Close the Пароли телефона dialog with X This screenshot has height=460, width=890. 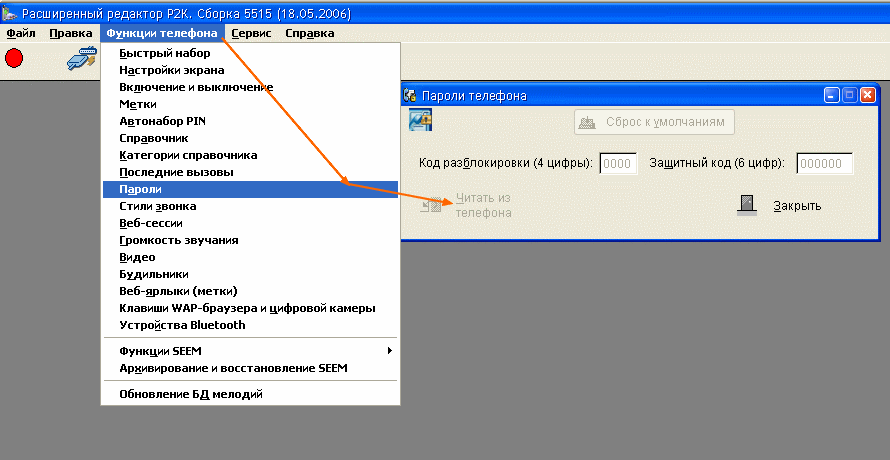(868, 95)
